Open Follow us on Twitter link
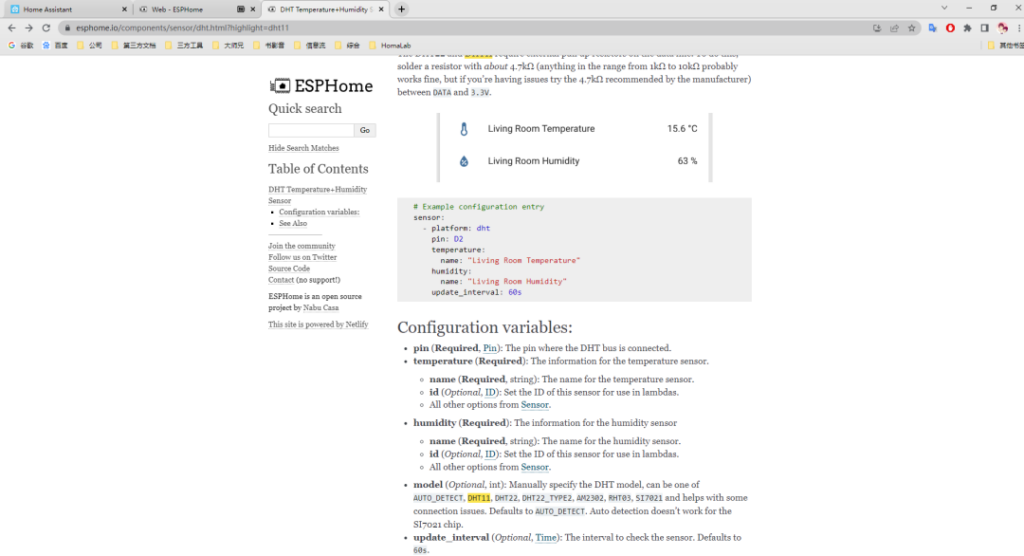This screenshot has height=556, width=1024. [x=302, y=257]
